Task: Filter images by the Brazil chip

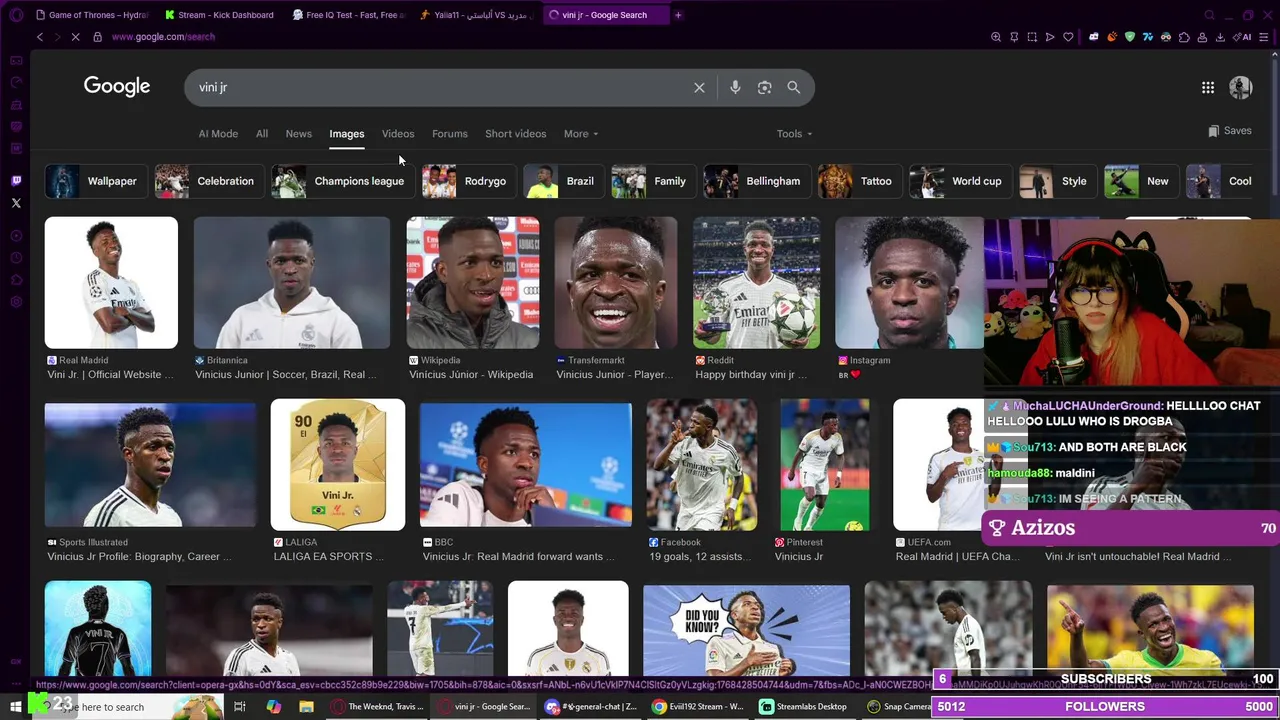Action: pyautogui.click(x=563, y=181)
